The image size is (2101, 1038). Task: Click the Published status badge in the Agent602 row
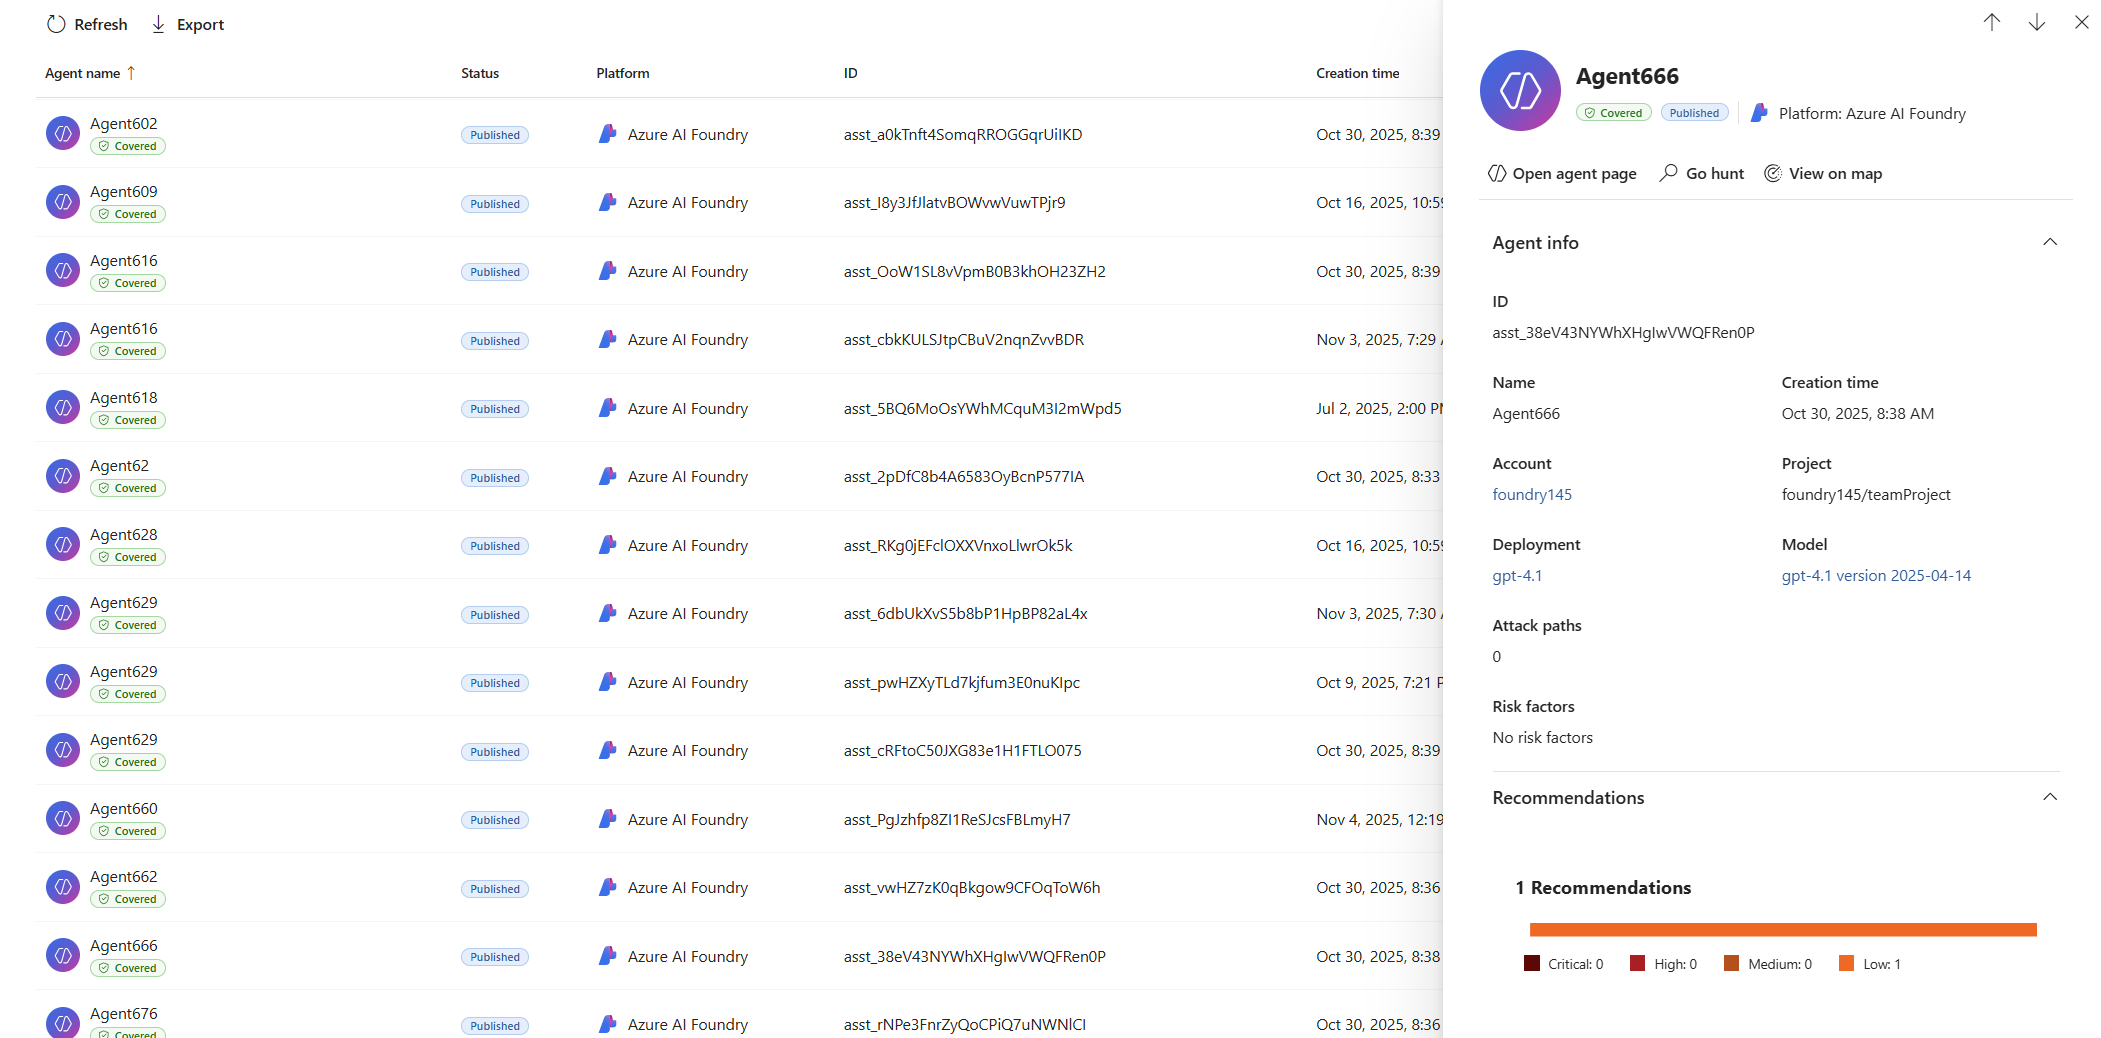tap(495, 135)
